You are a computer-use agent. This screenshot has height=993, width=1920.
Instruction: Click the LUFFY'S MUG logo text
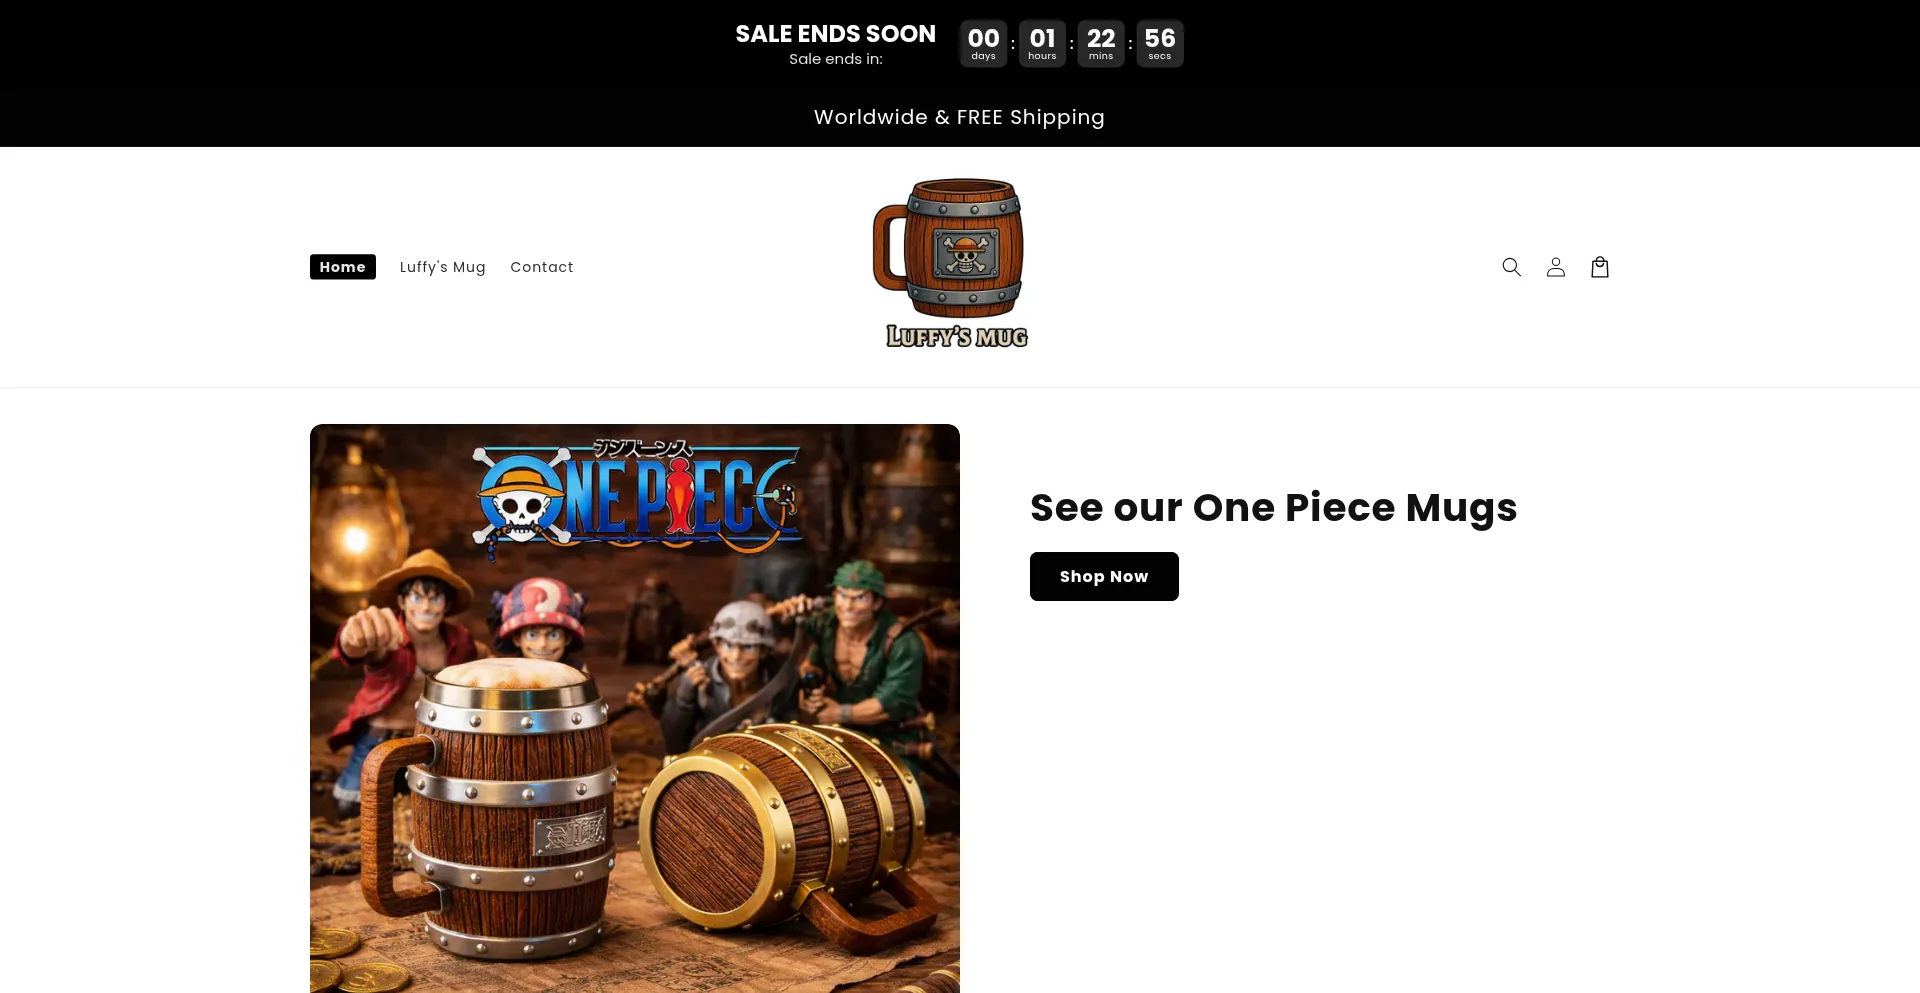click(957, 337)
